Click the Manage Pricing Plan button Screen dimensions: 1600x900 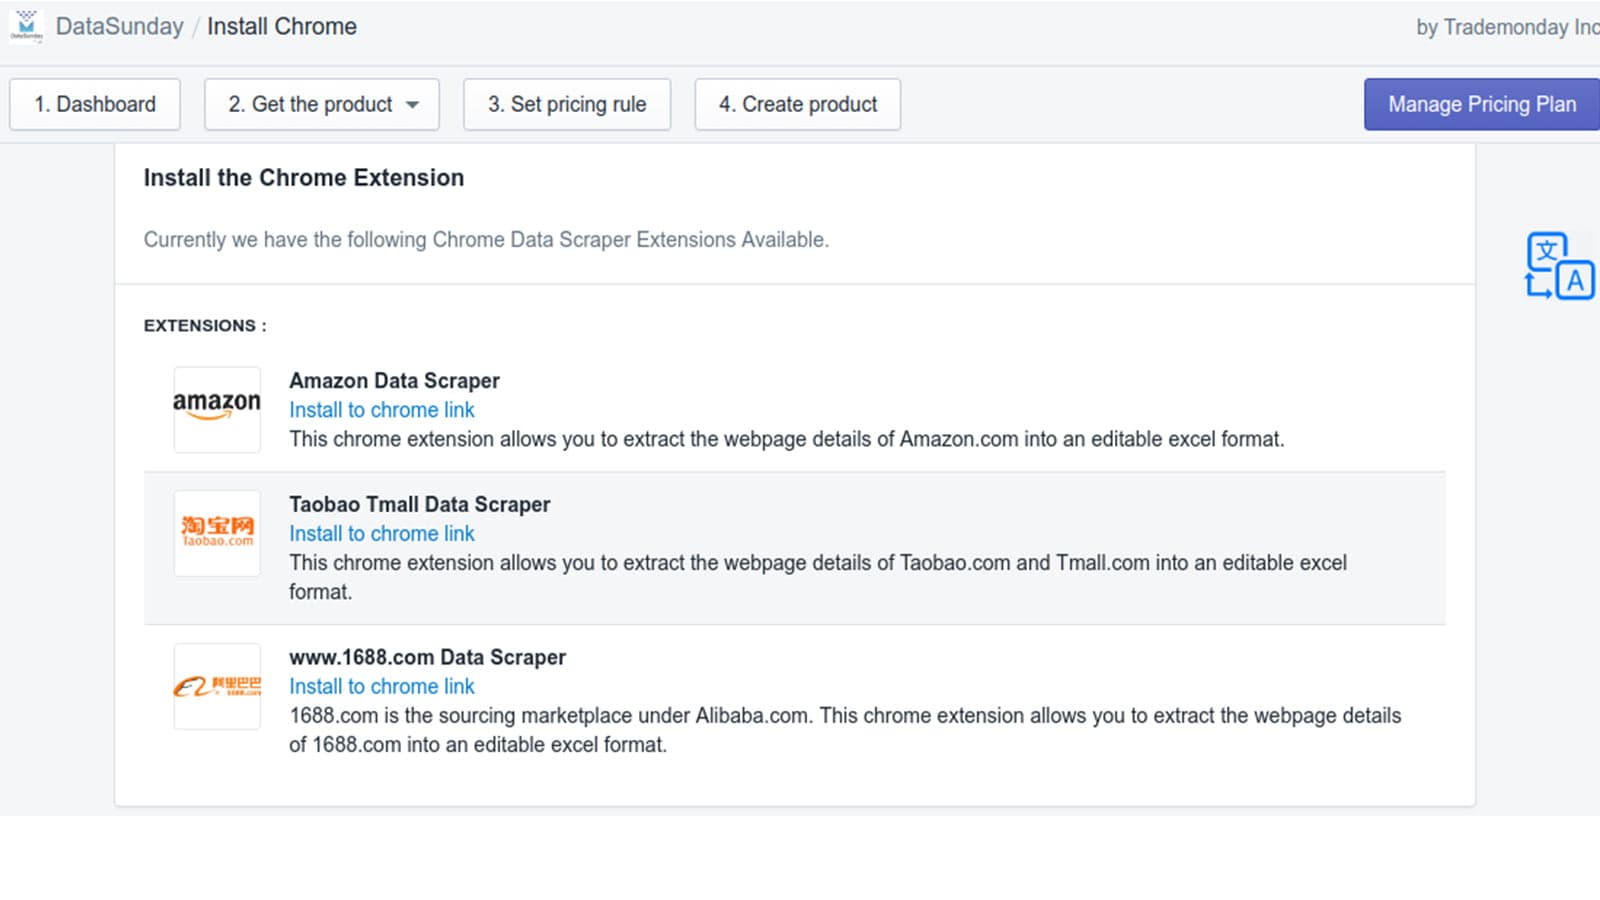click(x=1480, y=104)
